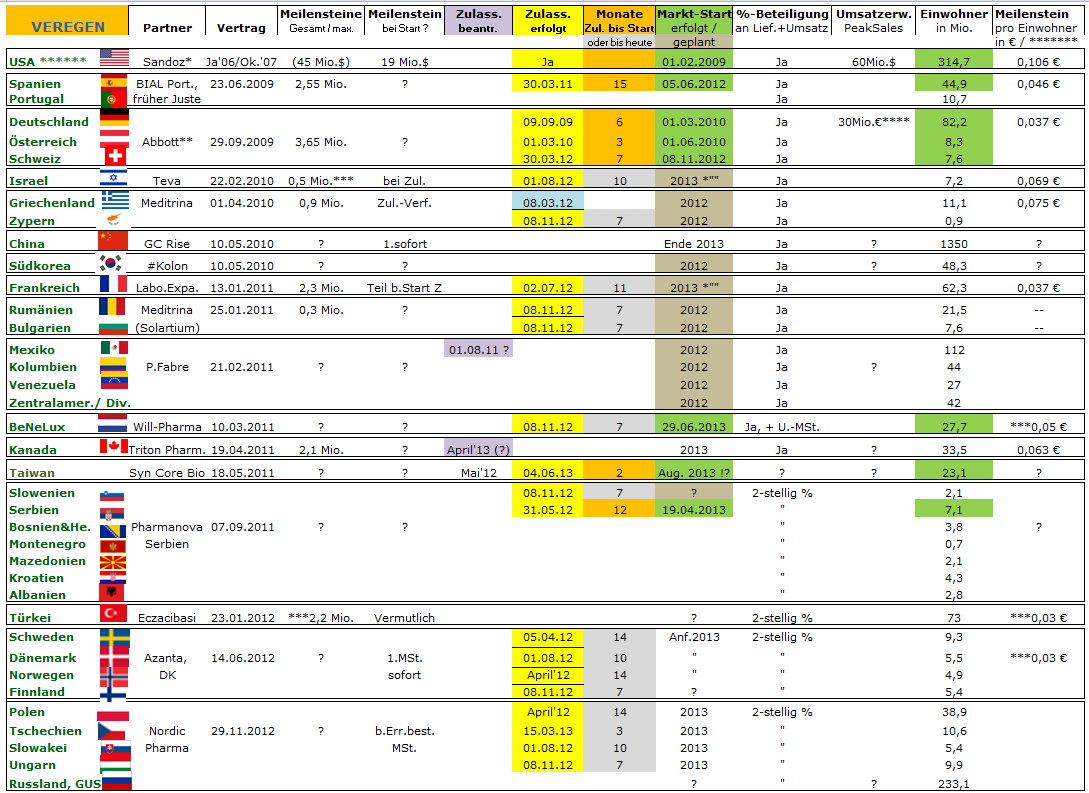
Task: Click the Will-Pharma partner cell
Action: (167, 426)
